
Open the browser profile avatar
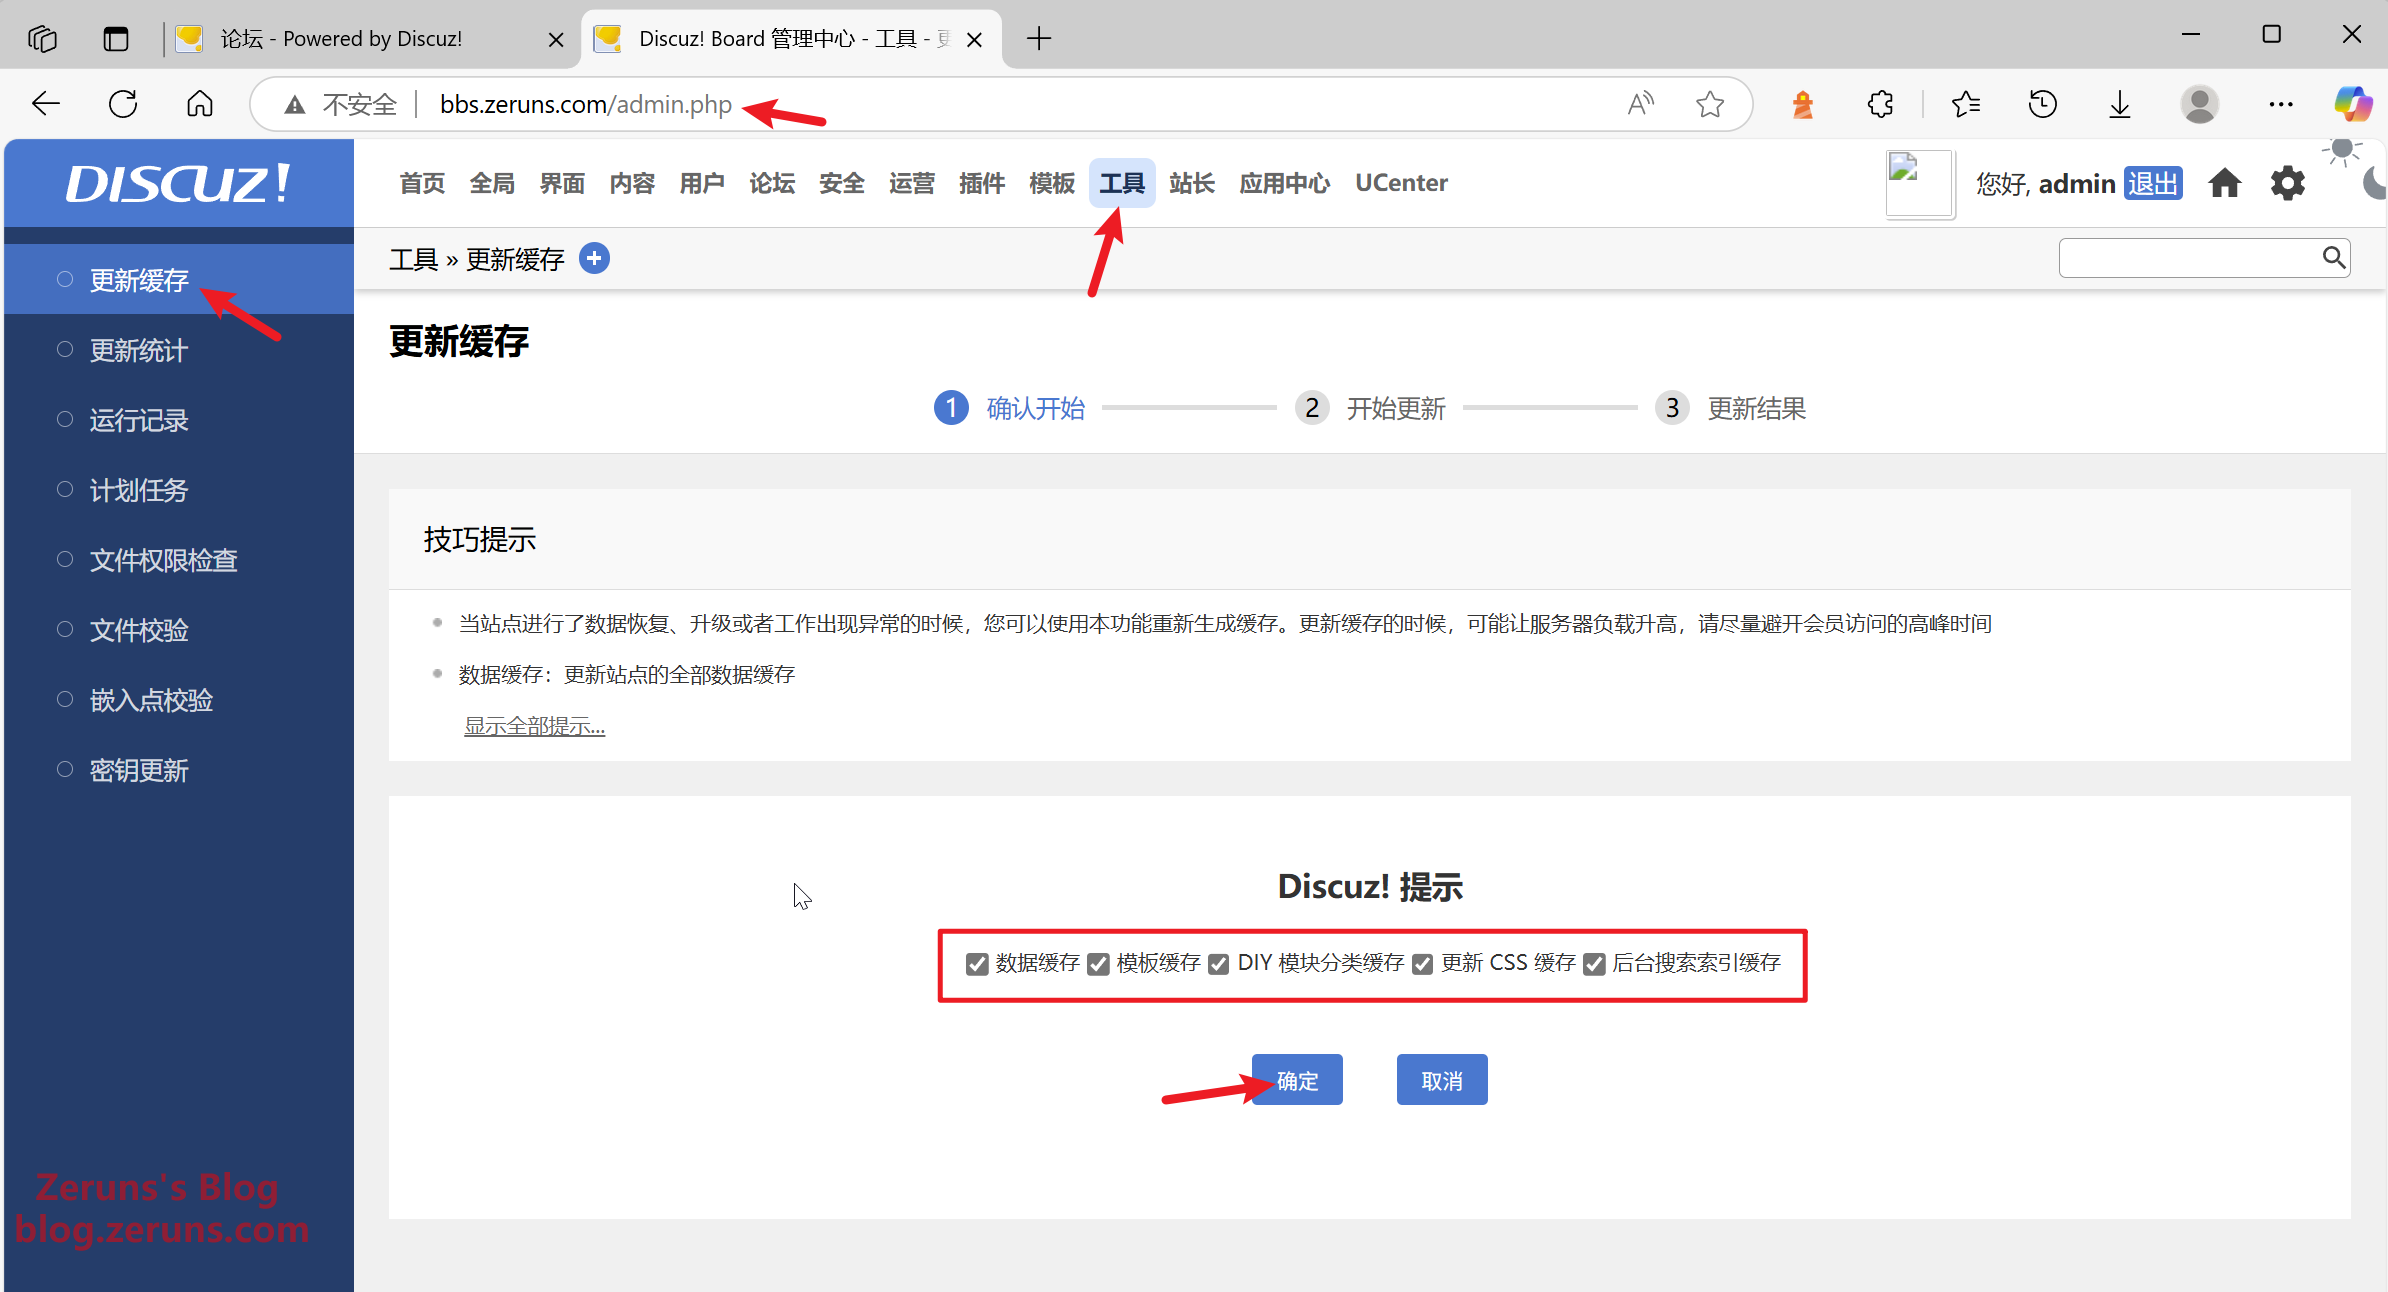pyautogui.click(x=2199, y=104)
